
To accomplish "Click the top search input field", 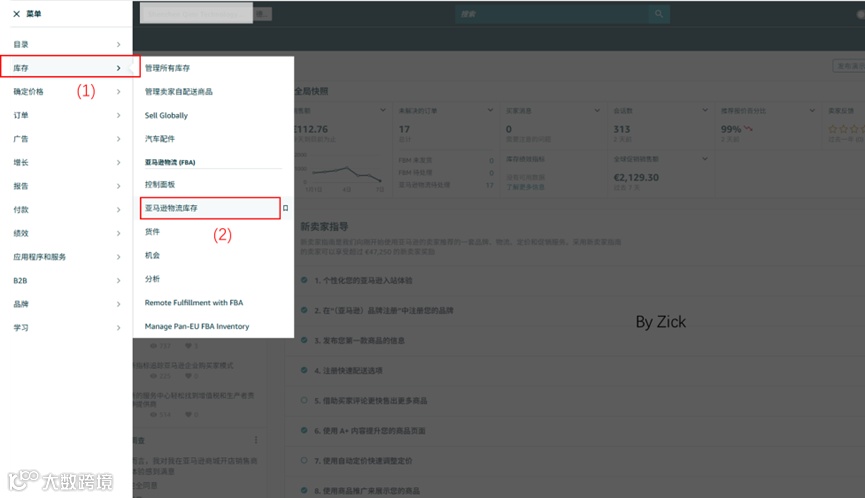I will [552, 14].
